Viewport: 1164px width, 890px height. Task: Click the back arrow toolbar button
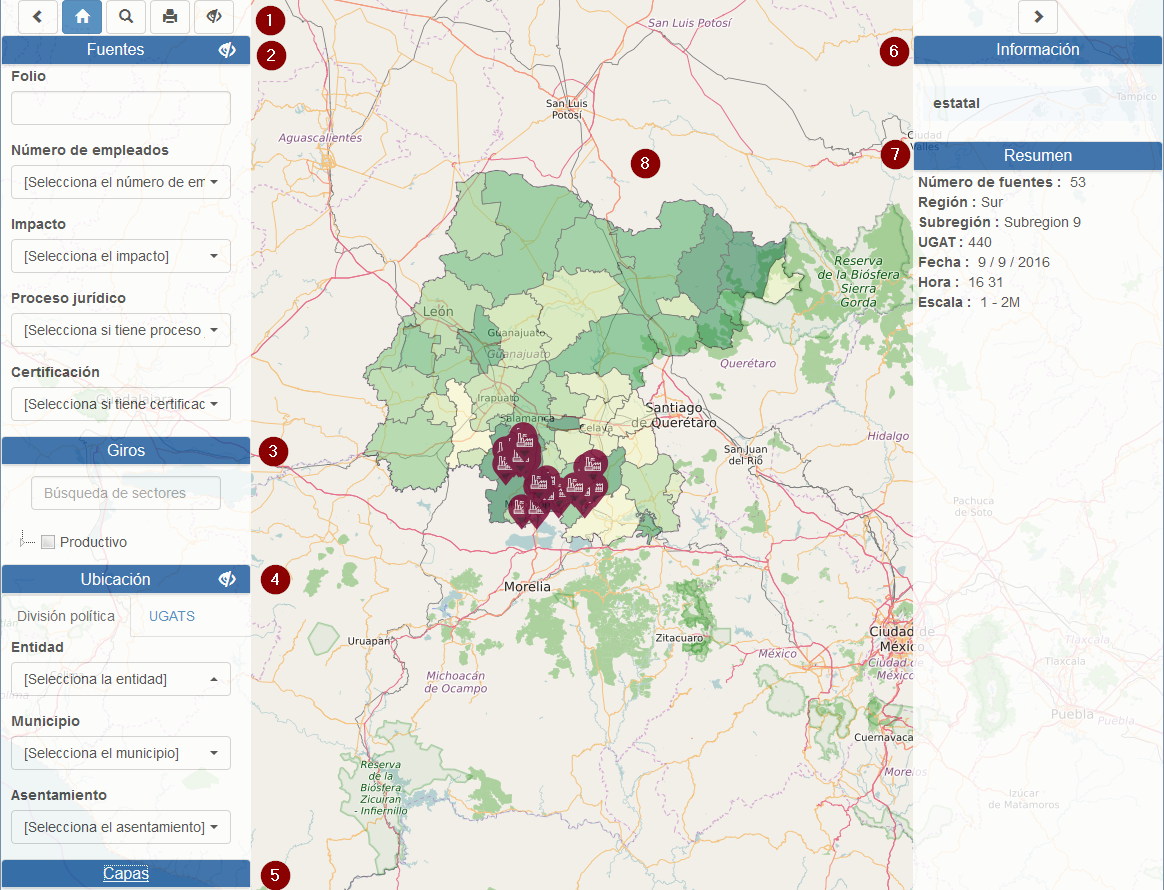coord(38,16)
